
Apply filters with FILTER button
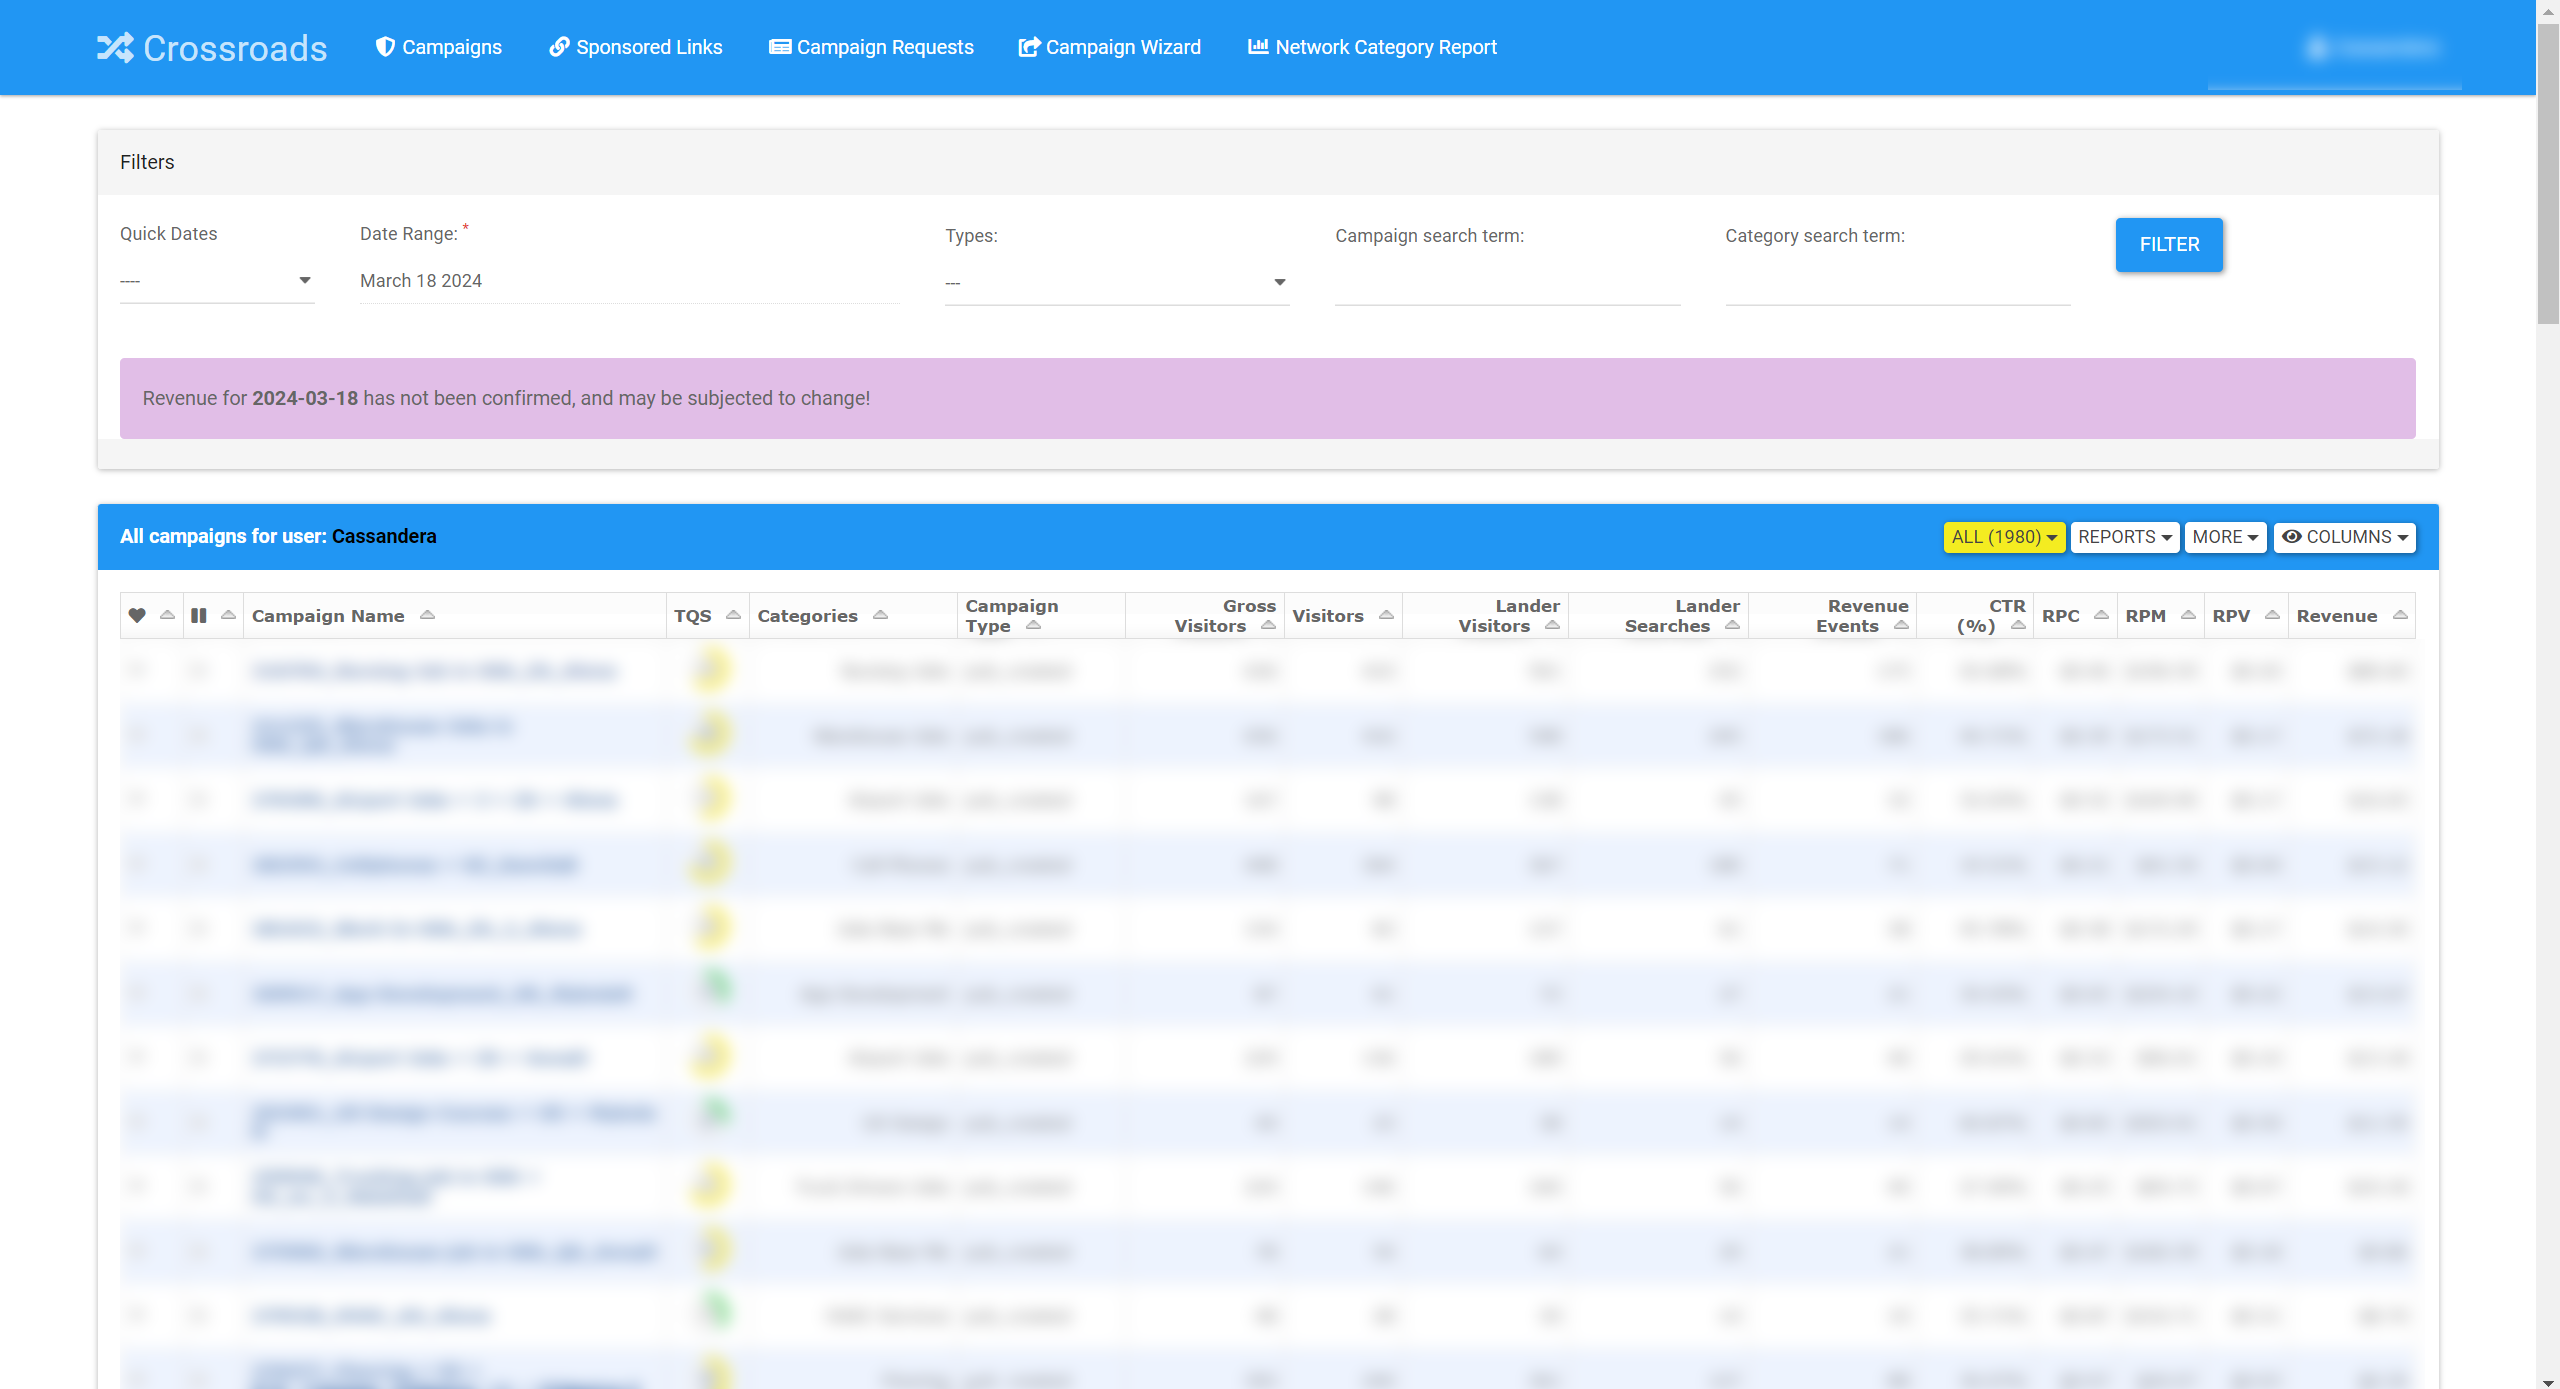pyautogui.click(x=2169, y=245)
